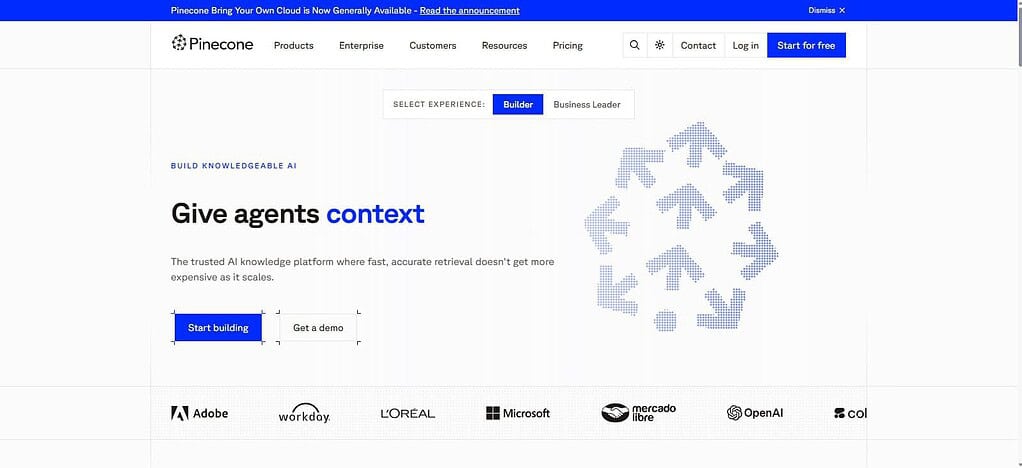Open the Enterprise menu
The width and height of the screenshot is (1022, 468).
361,46
